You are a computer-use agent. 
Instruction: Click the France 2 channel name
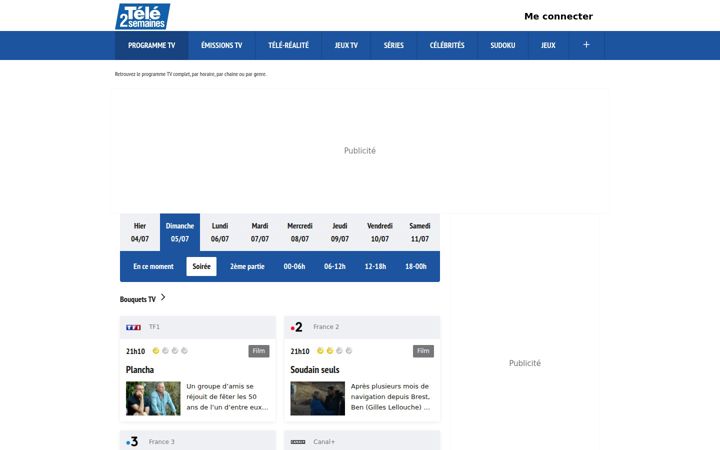coord(326,327)
